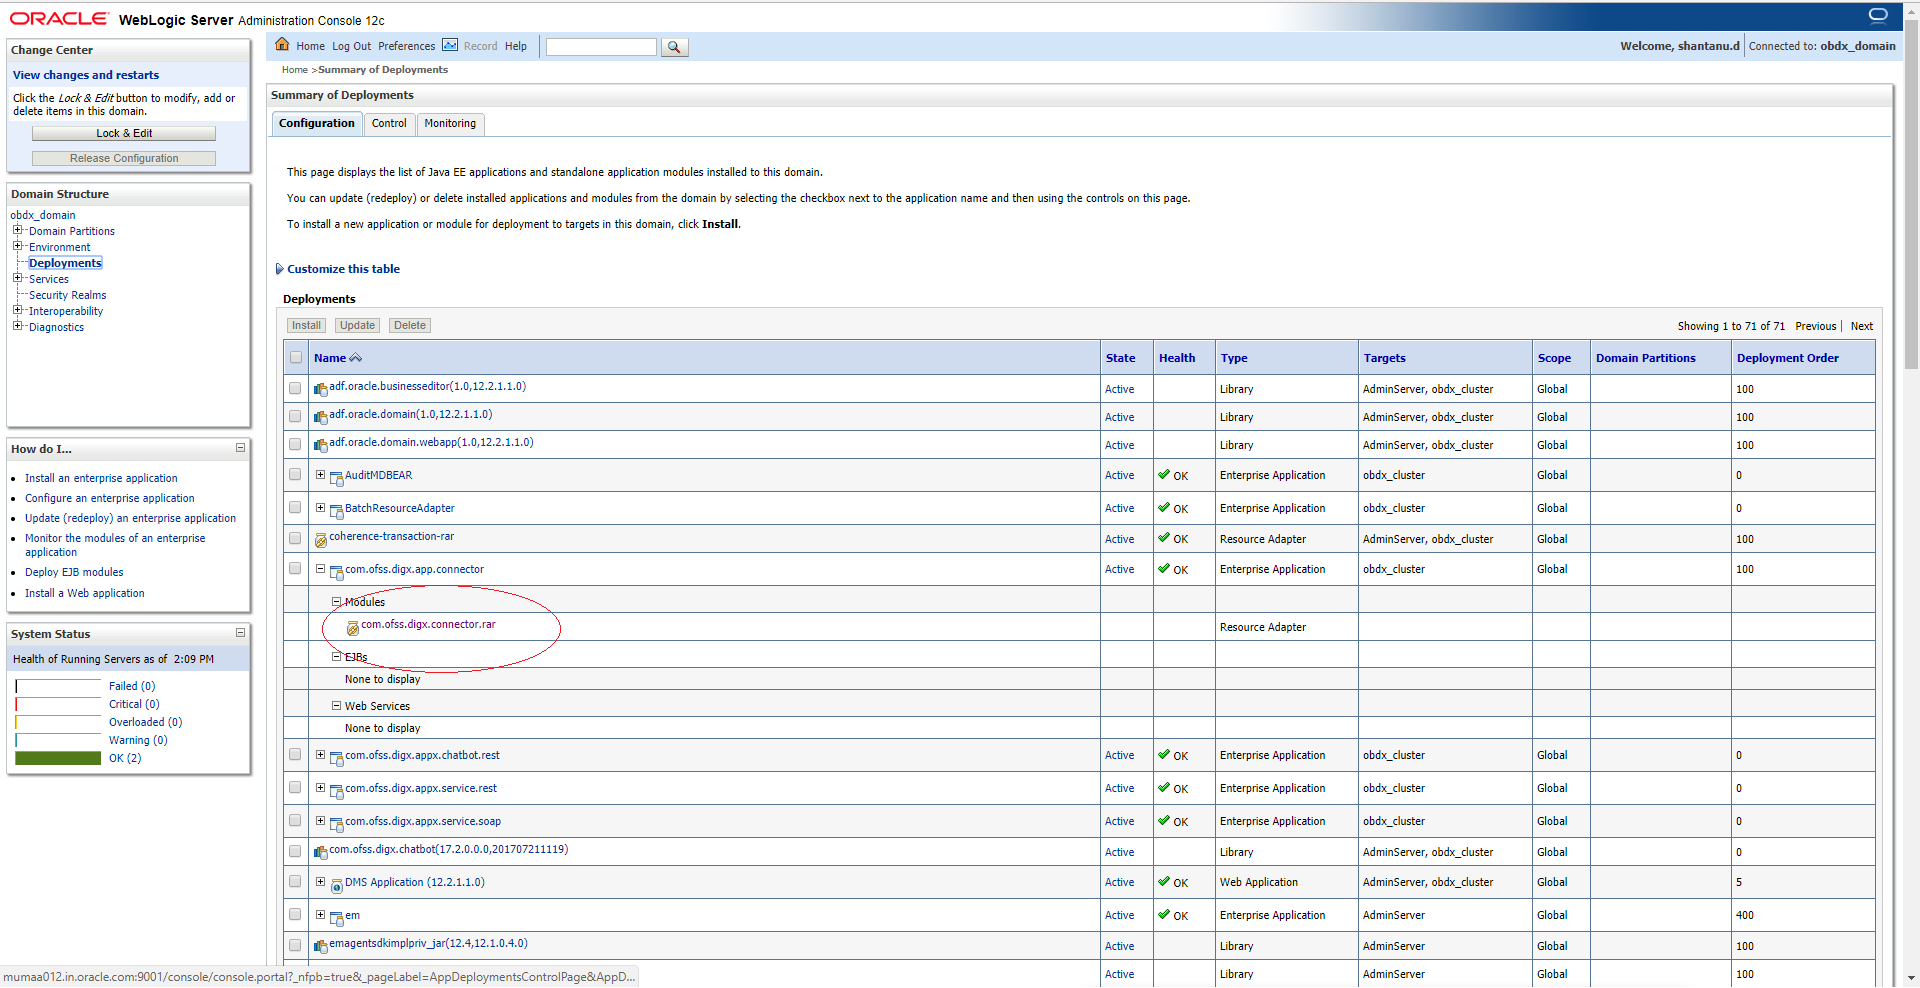Click the AuditMDBEAR application icon
1920x988 pixels.
pos(336,478)
